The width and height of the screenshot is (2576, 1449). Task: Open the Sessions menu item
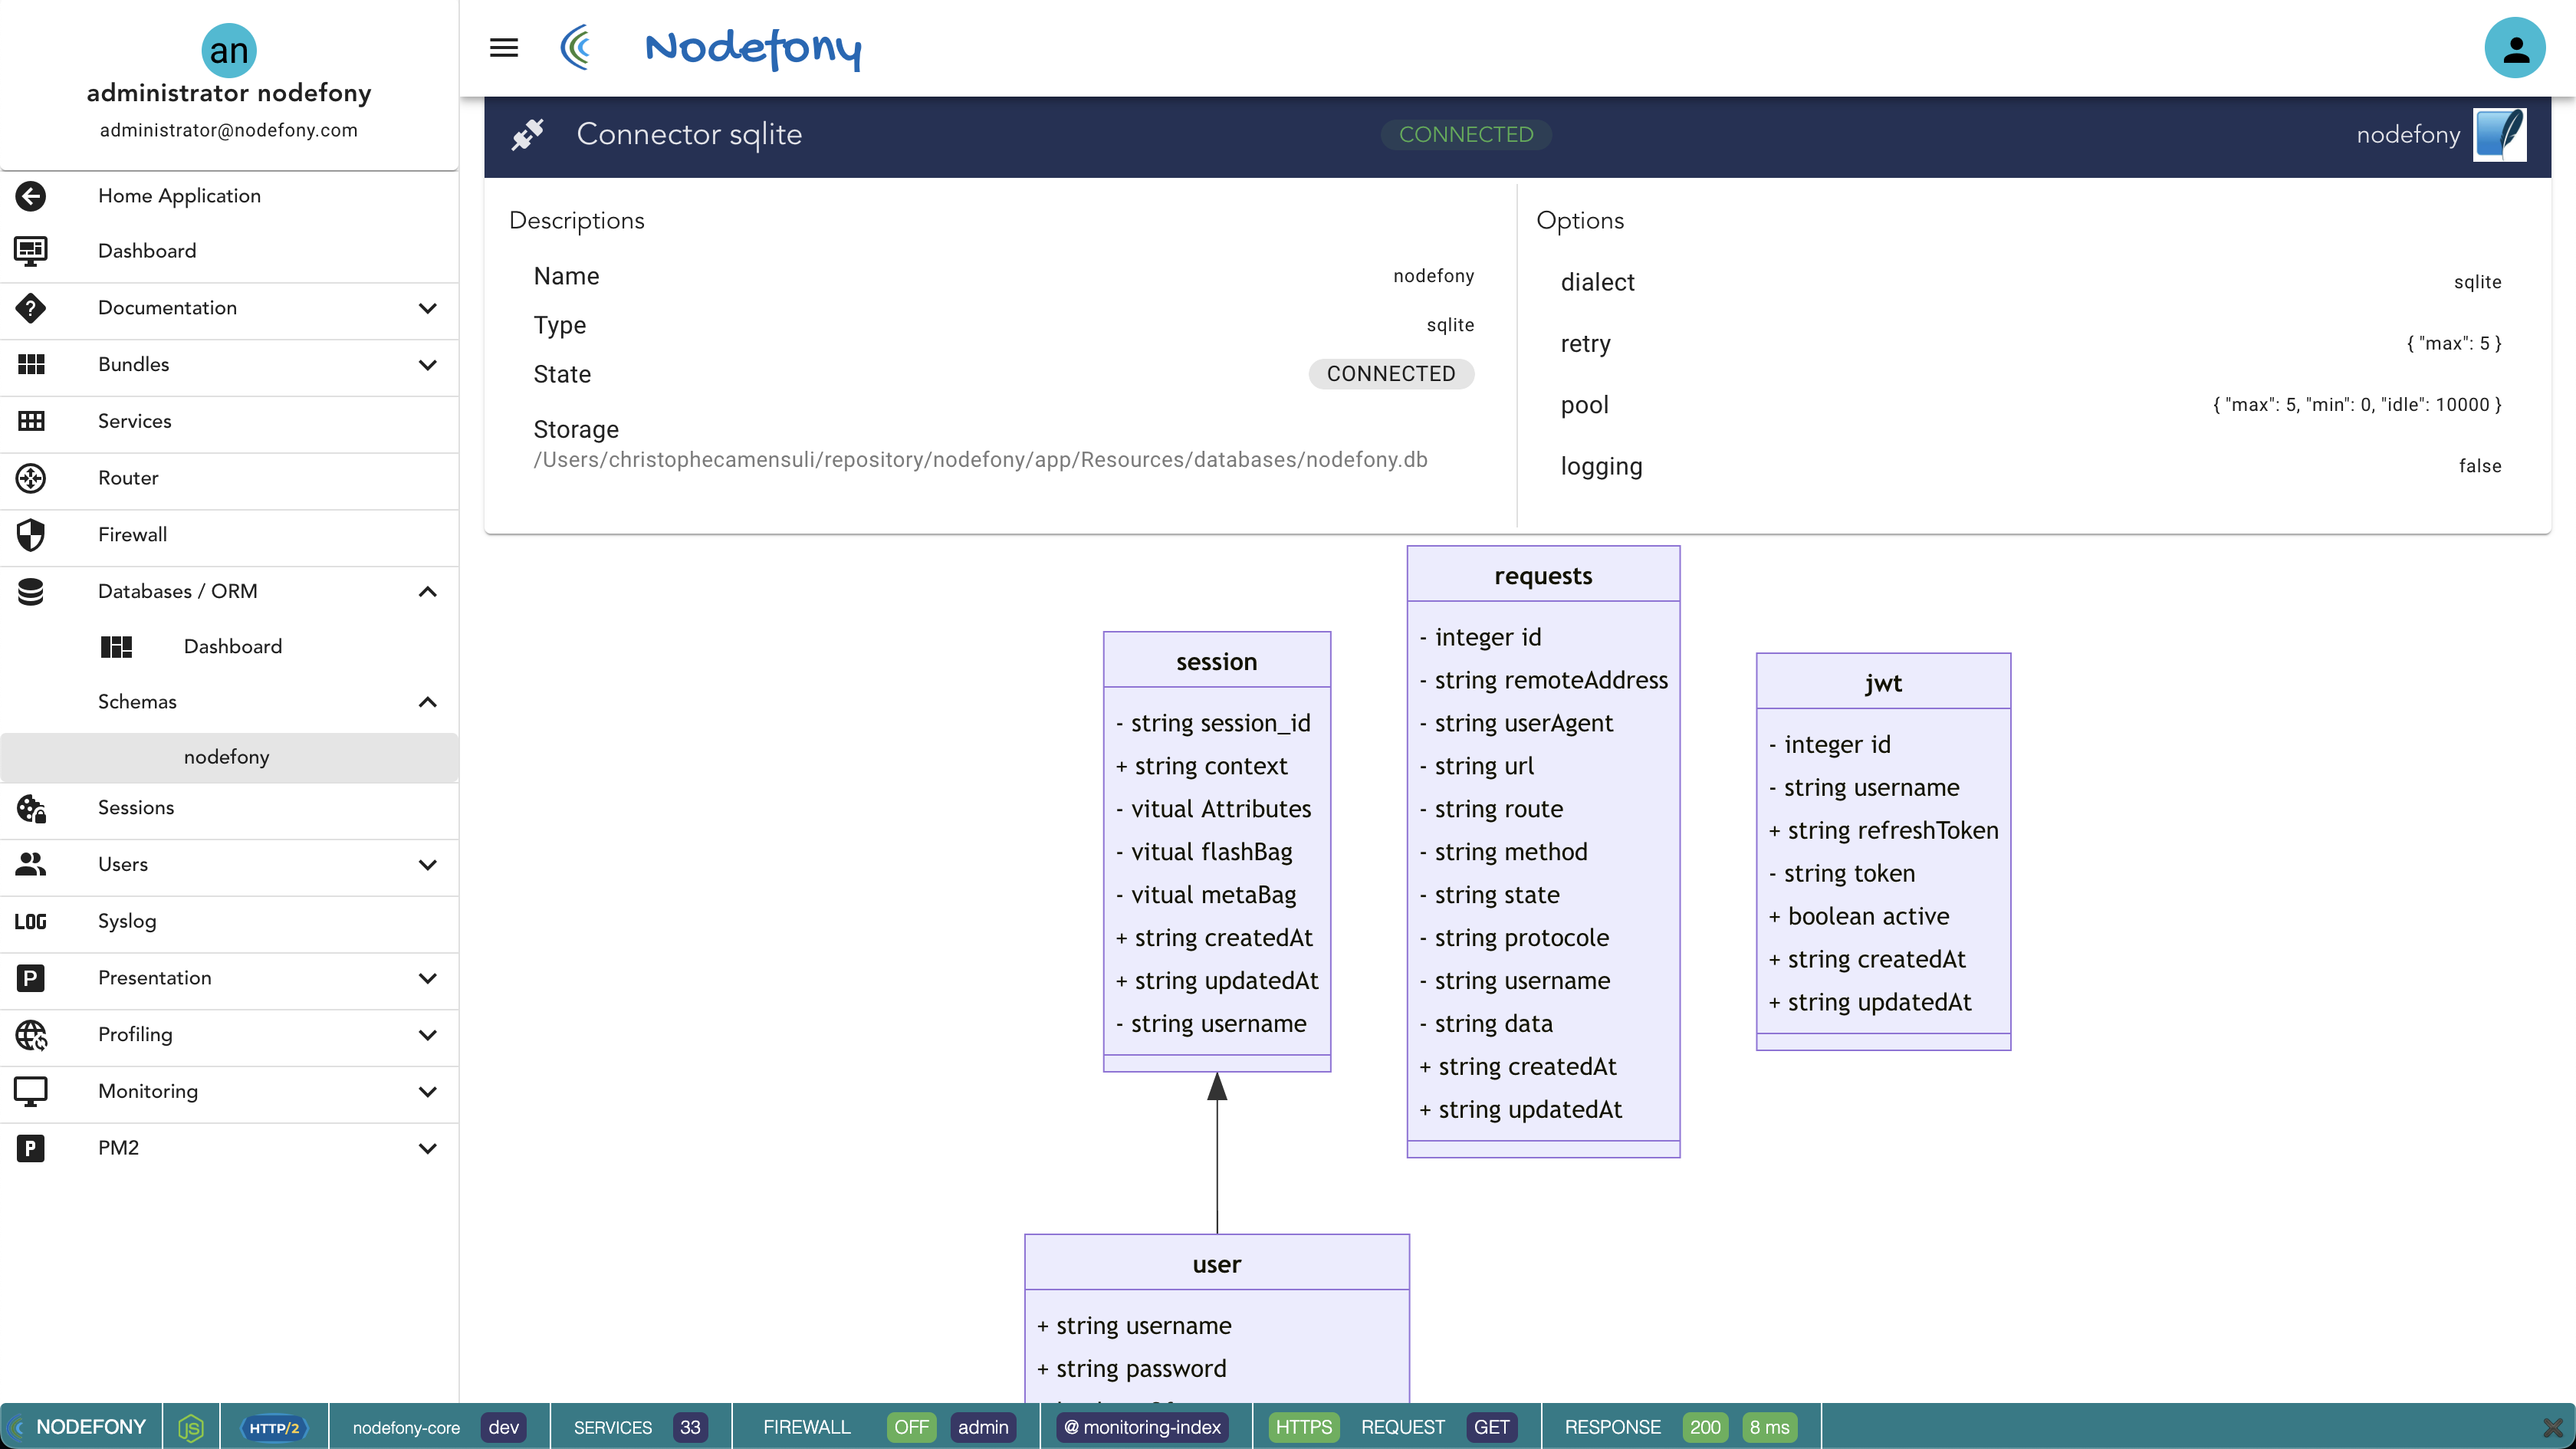click(x=136, y=807)
